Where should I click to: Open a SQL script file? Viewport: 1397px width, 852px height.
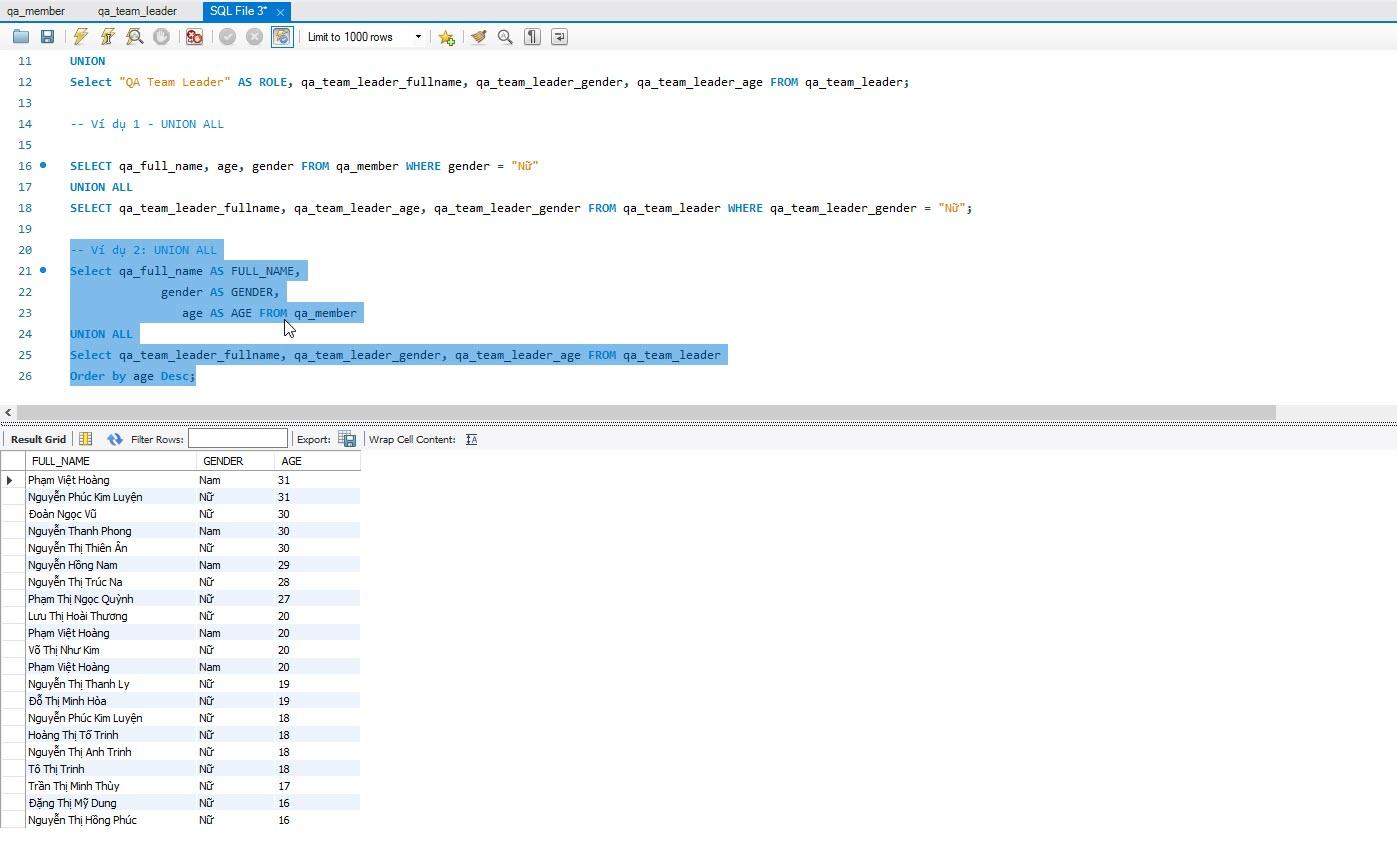click(x=21, y=37)
